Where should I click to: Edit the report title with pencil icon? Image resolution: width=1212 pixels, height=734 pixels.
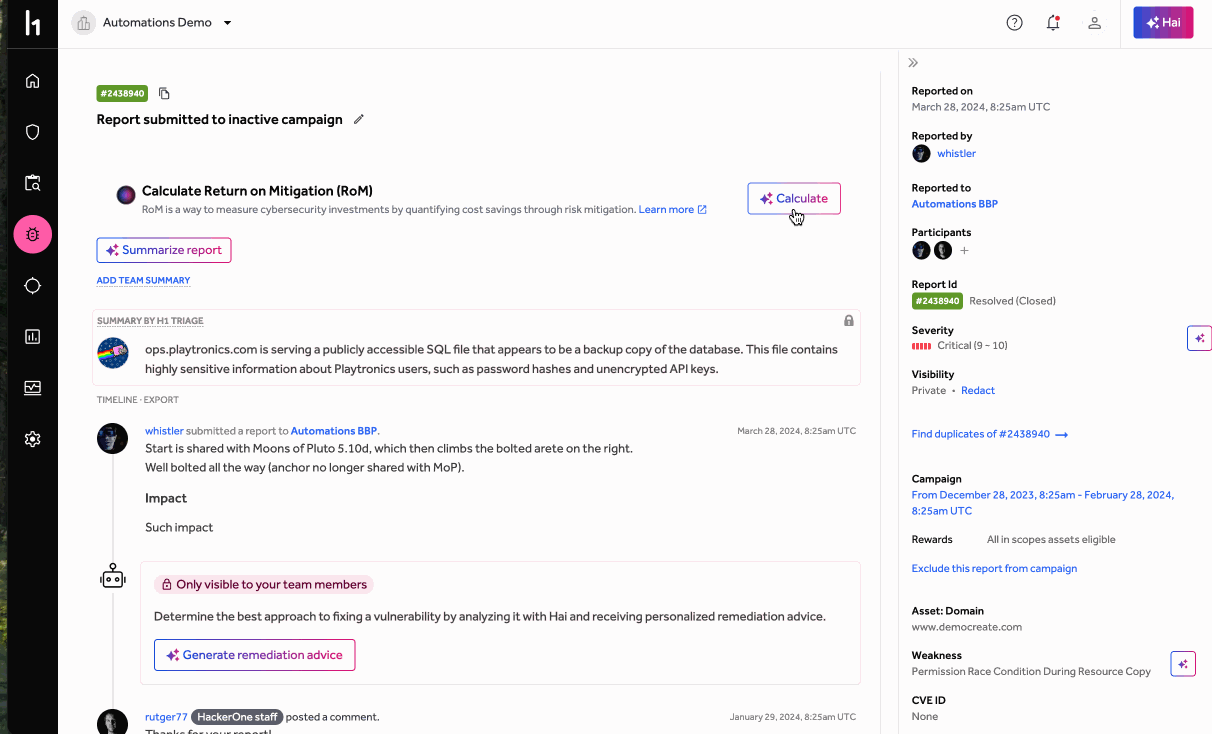[359, 119]
